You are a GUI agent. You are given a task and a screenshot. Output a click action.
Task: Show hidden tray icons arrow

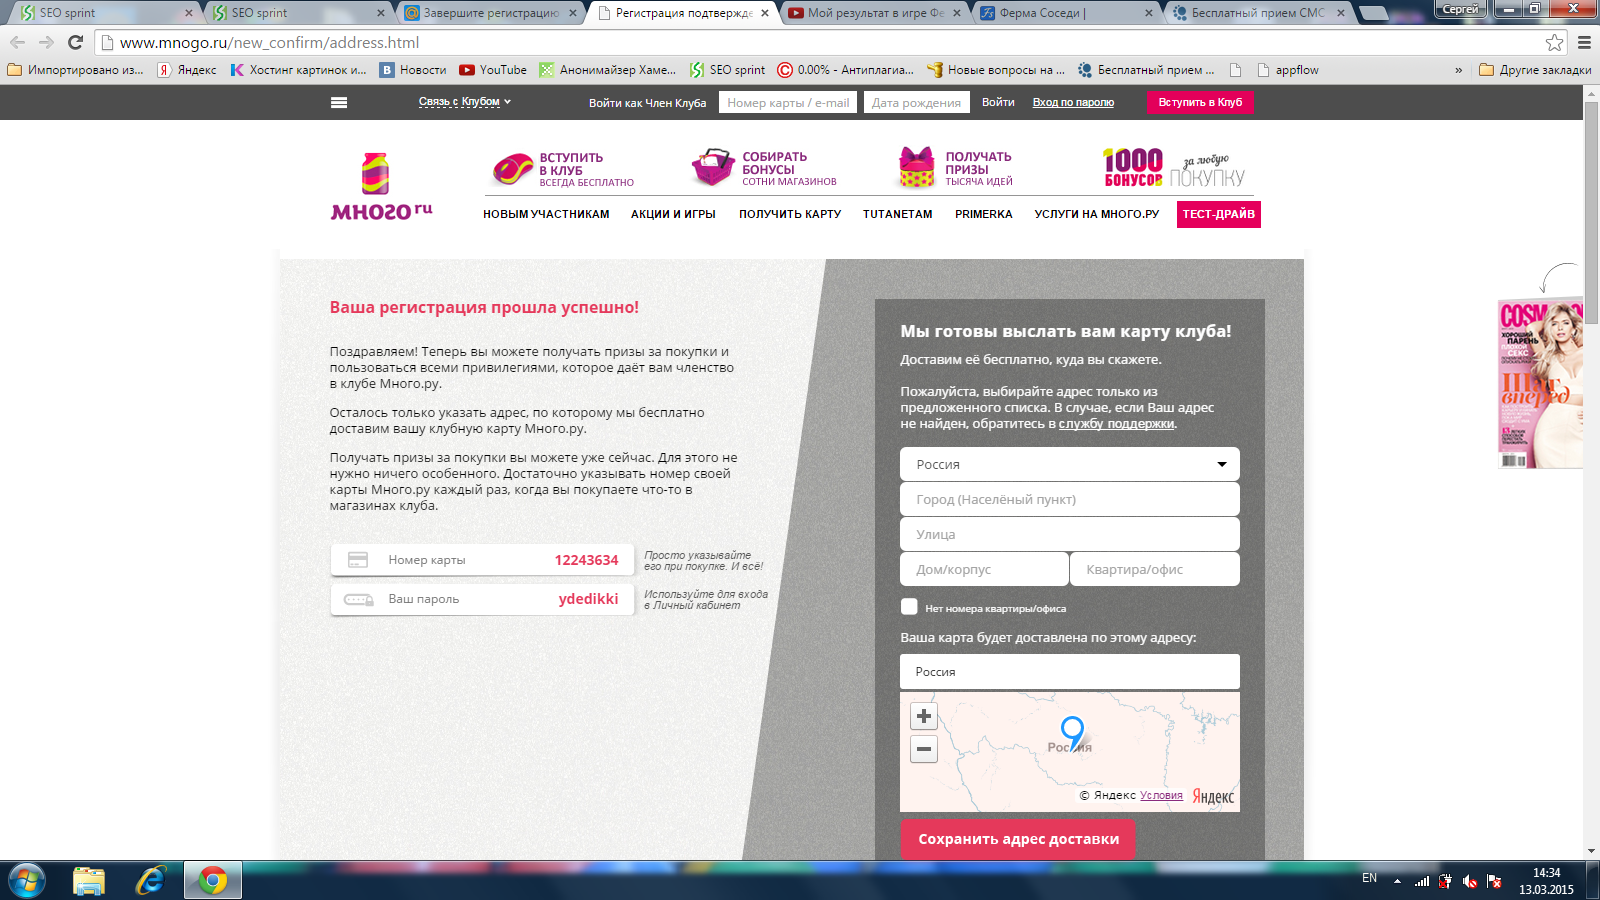[x=1397, y=882]
